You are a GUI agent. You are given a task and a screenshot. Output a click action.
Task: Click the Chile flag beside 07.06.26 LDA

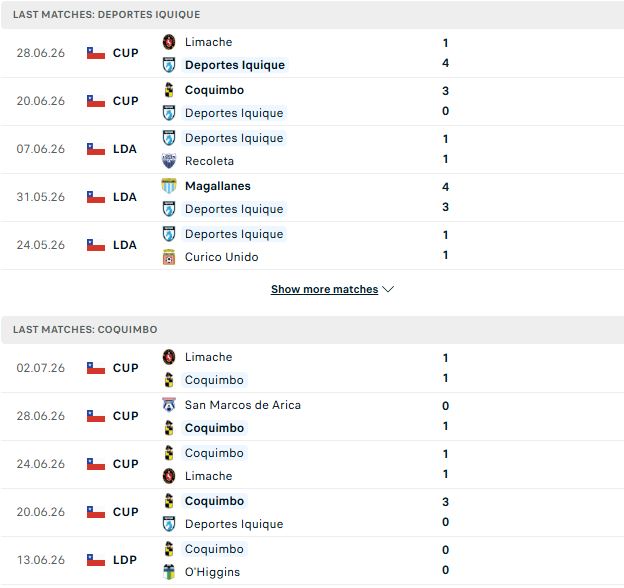tap(96, 149)
